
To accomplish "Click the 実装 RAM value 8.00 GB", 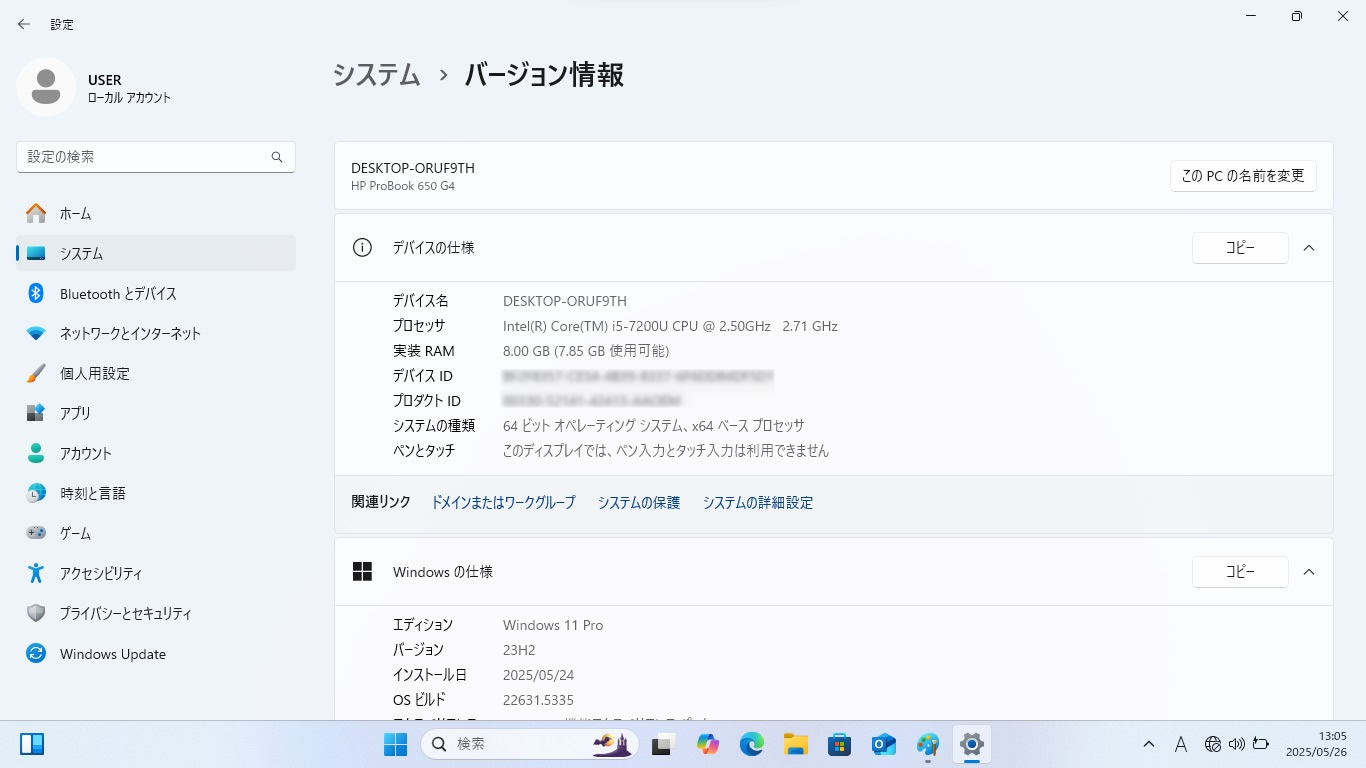I will pyautogui.click(x=586, y=351).
